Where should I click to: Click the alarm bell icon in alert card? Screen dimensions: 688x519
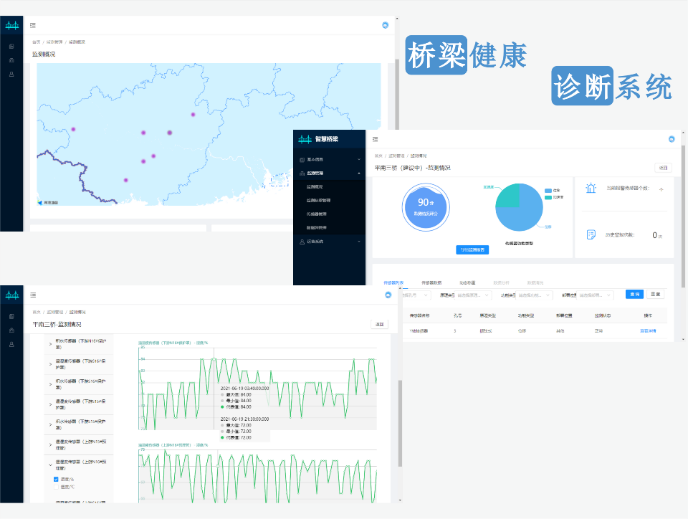(590, 189)
